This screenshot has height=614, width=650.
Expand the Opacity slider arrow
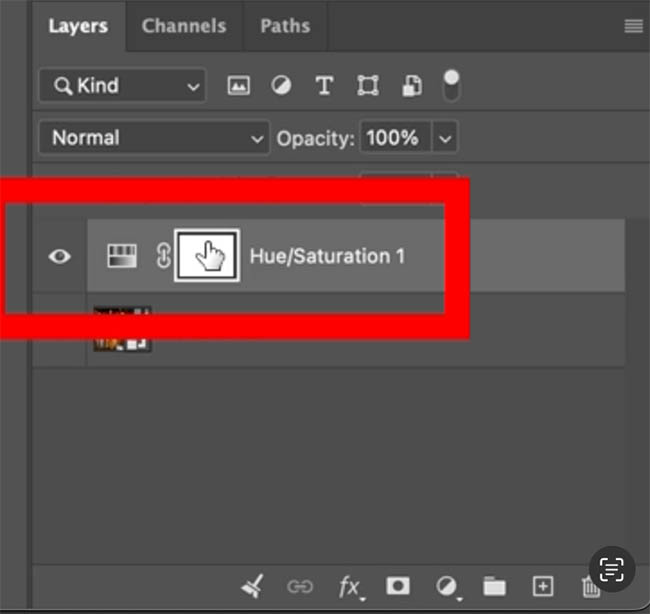click(x=445, y=138)
